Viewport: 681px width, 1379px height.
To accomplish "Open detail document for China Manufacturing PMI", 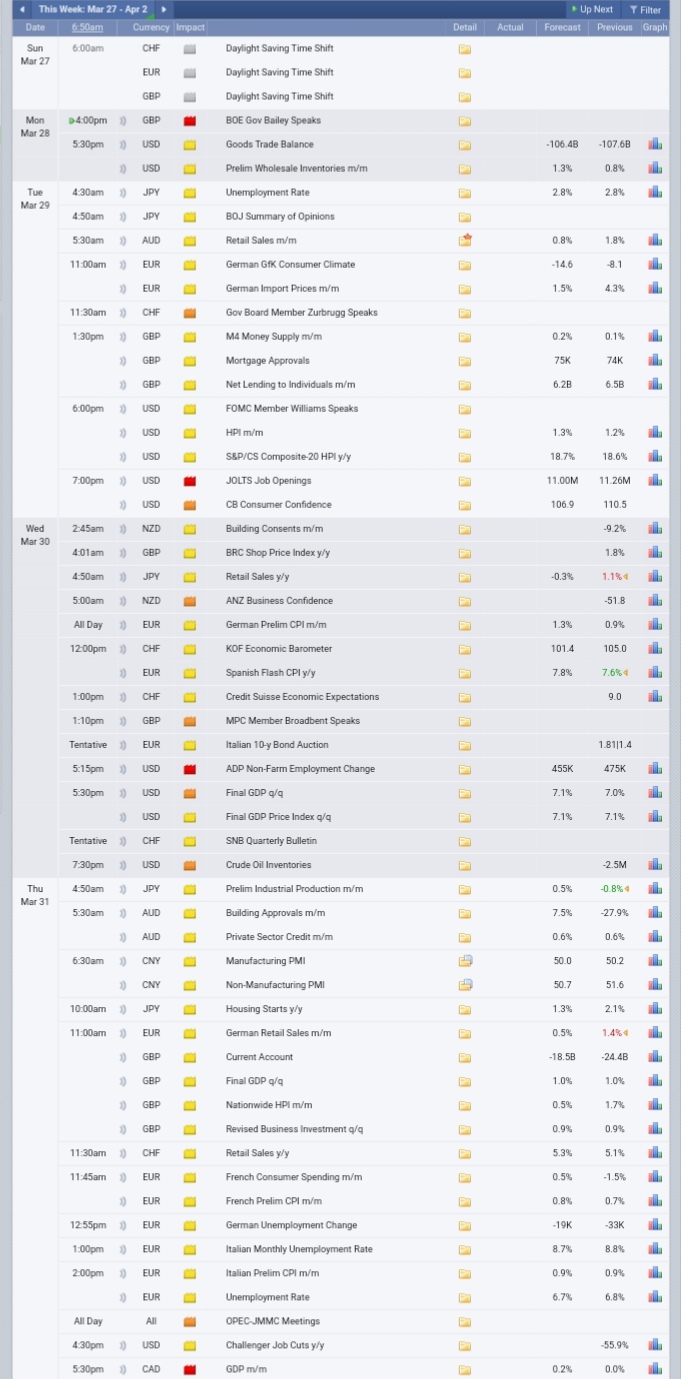I will click(x=465, y=961).
